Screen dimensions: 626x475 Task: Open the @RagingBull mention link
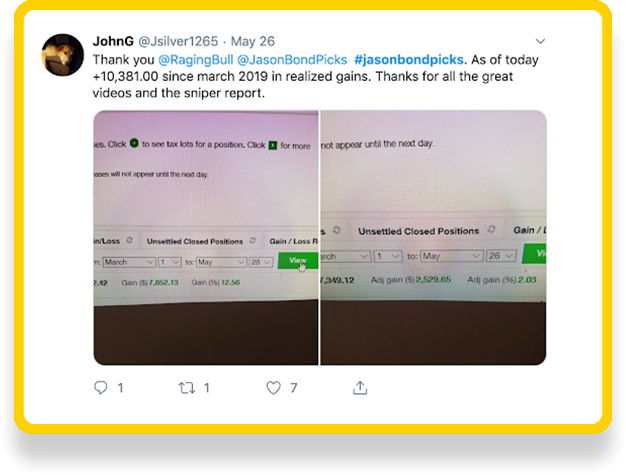coord(196,60)
